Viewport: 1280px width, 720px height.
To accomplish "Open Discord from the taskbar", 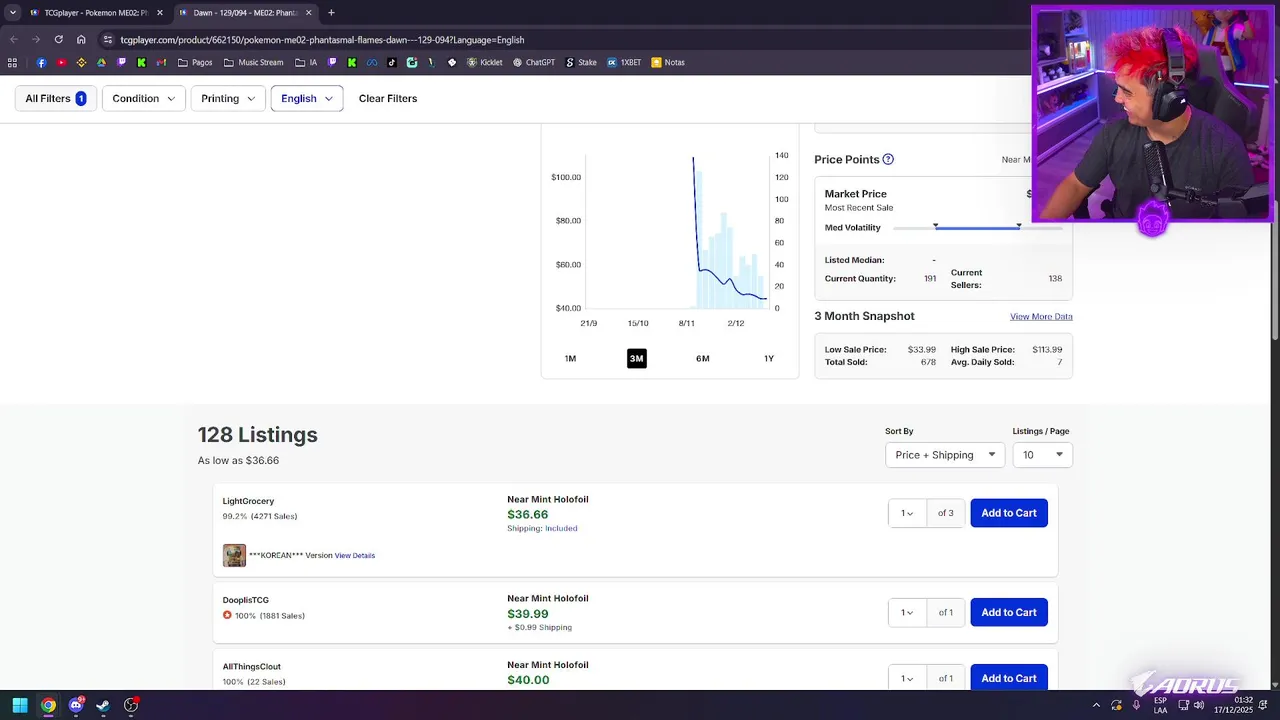I will pyautogui.click(x=76, y=705).
